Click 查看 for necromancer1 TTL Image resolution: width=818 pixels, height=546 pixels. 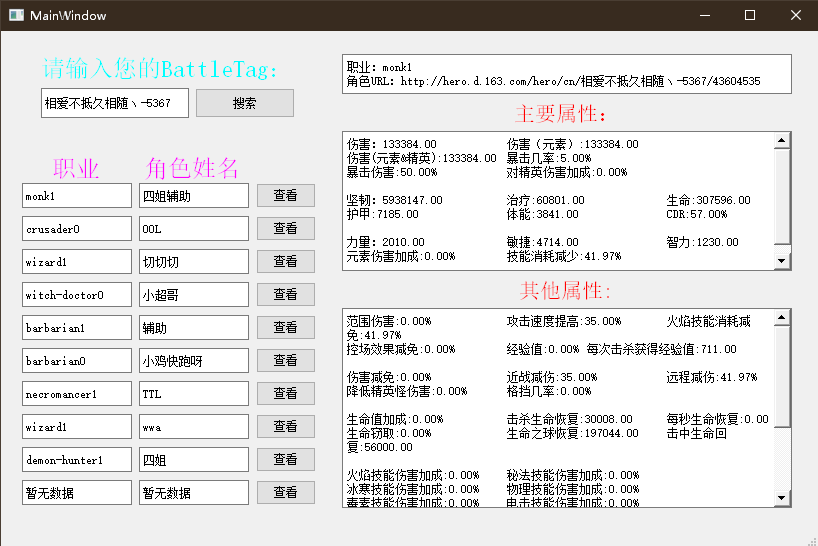coord(286,393)
